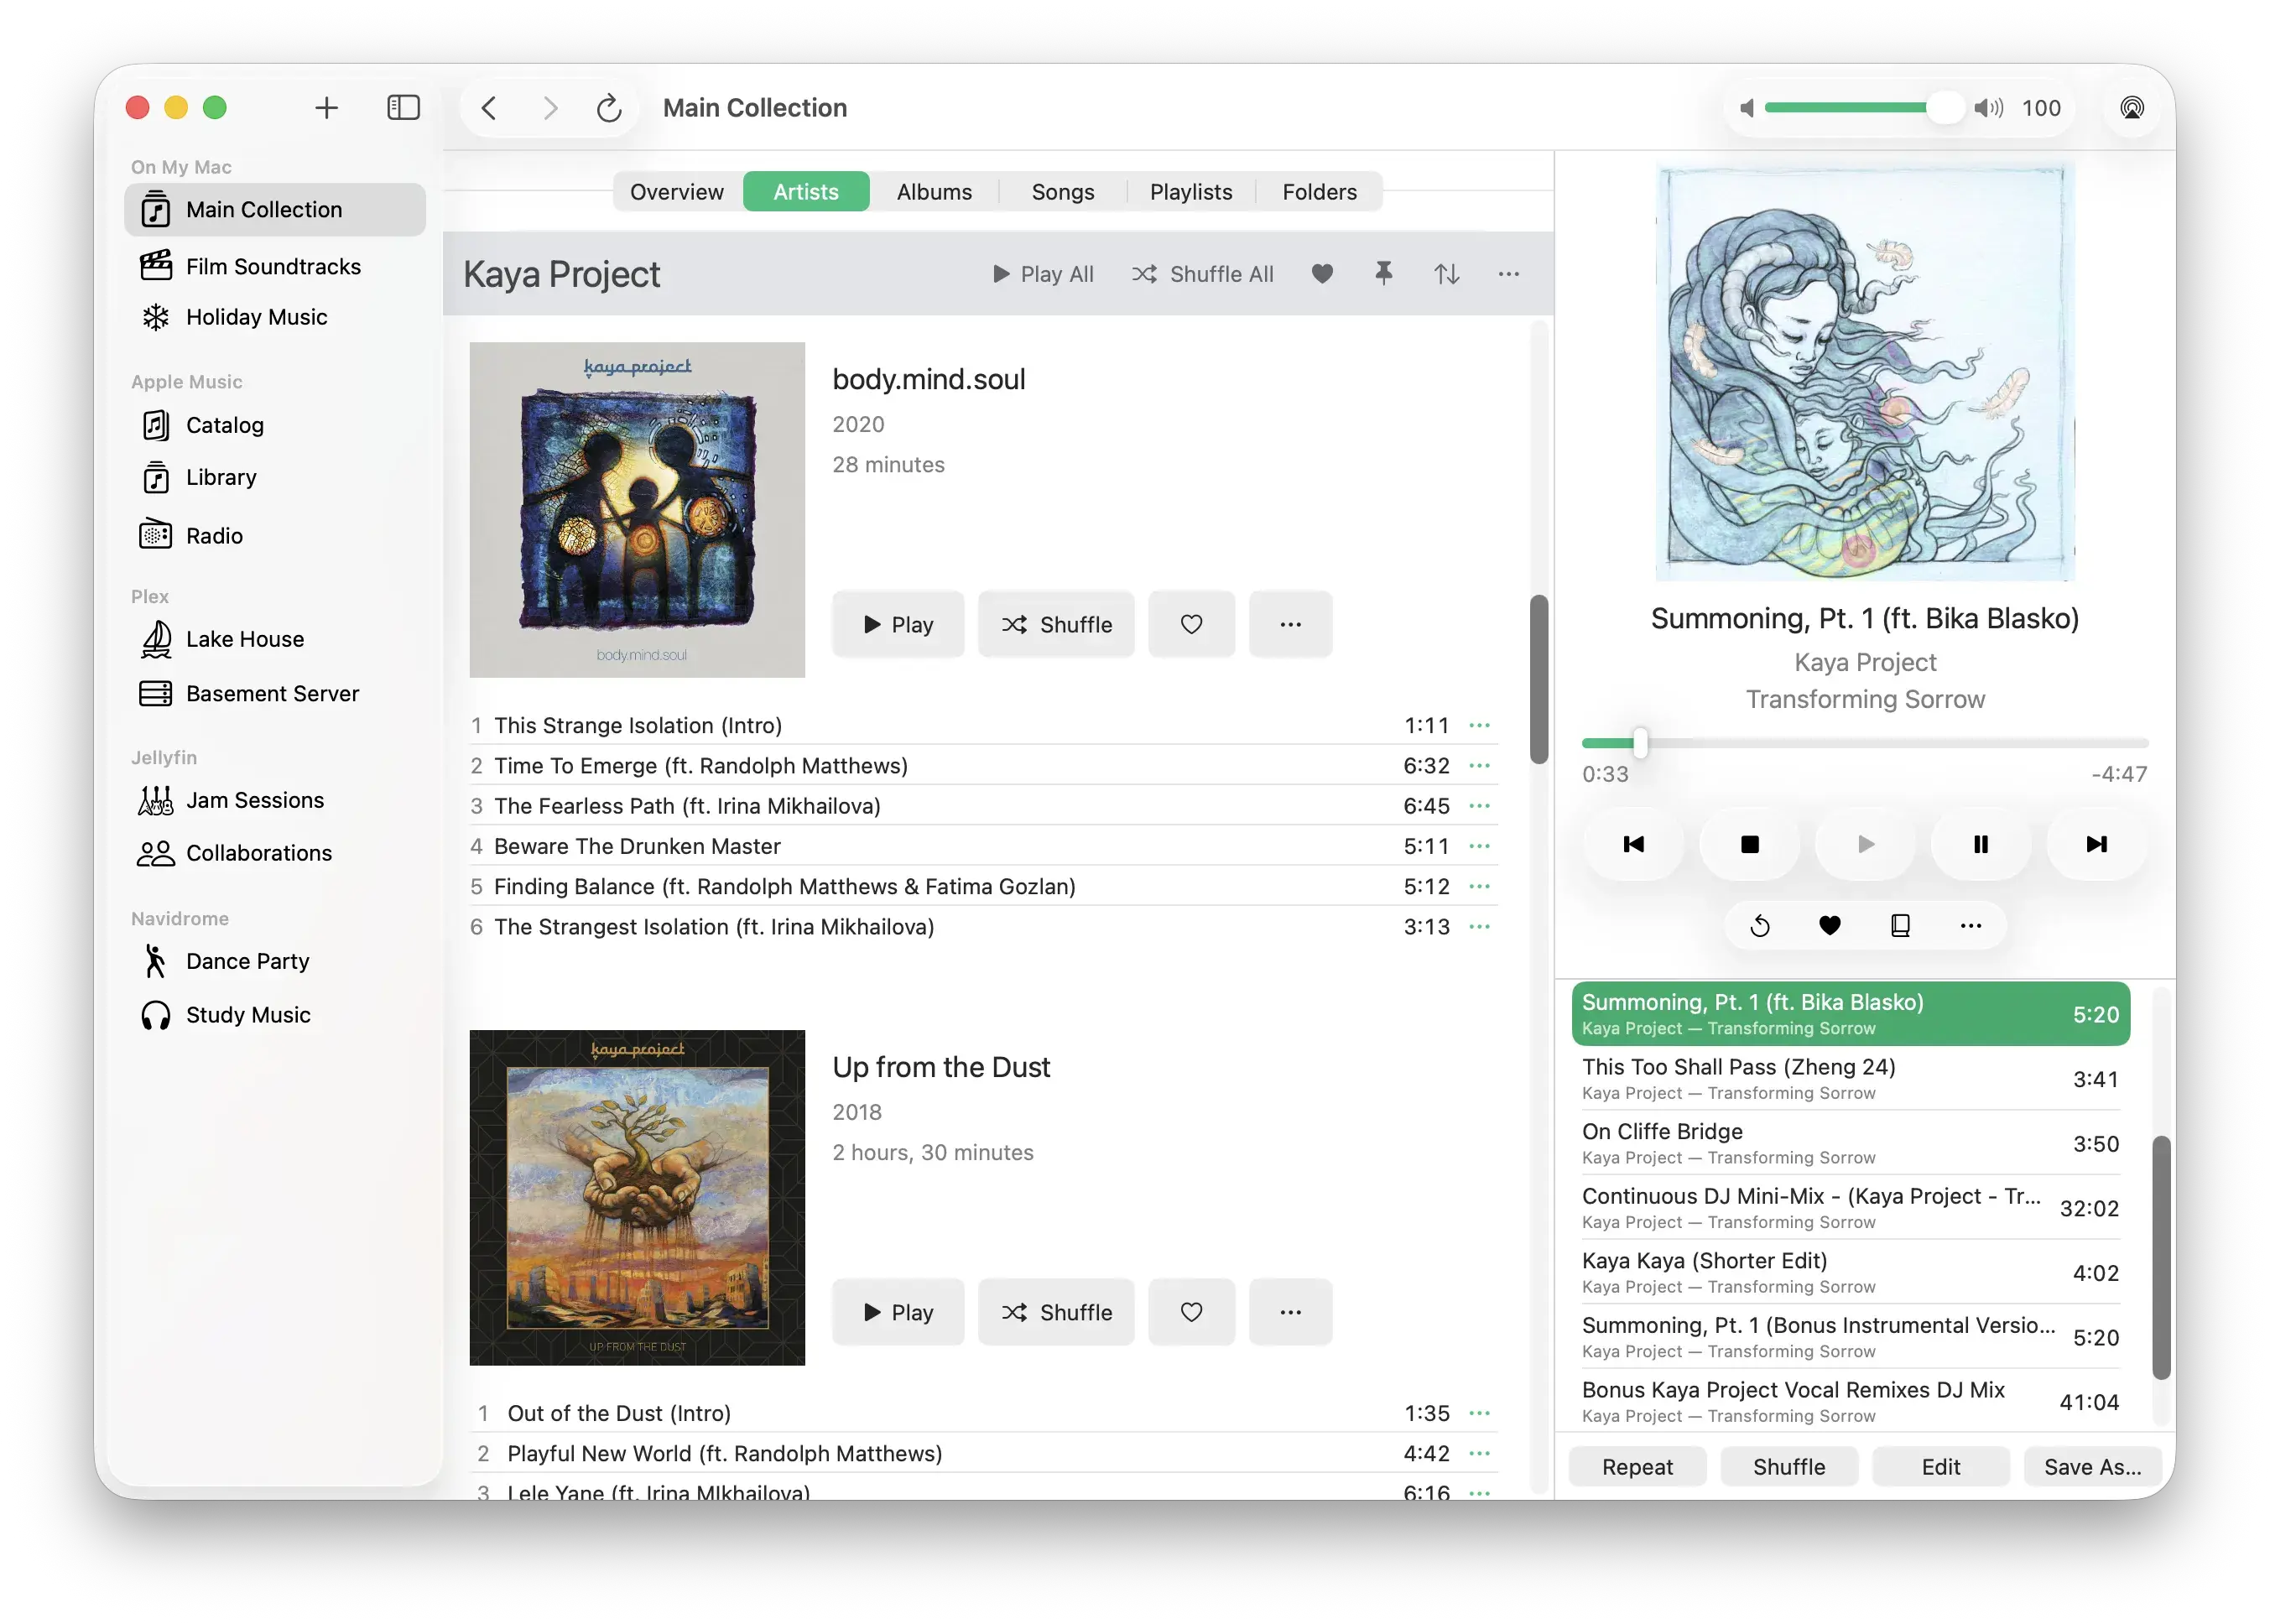The width and height of the screenshot is (2270, 1624).
Task: Pin the Kaya Project artist
Action: pyautogui.click(x=1383, y=274)
